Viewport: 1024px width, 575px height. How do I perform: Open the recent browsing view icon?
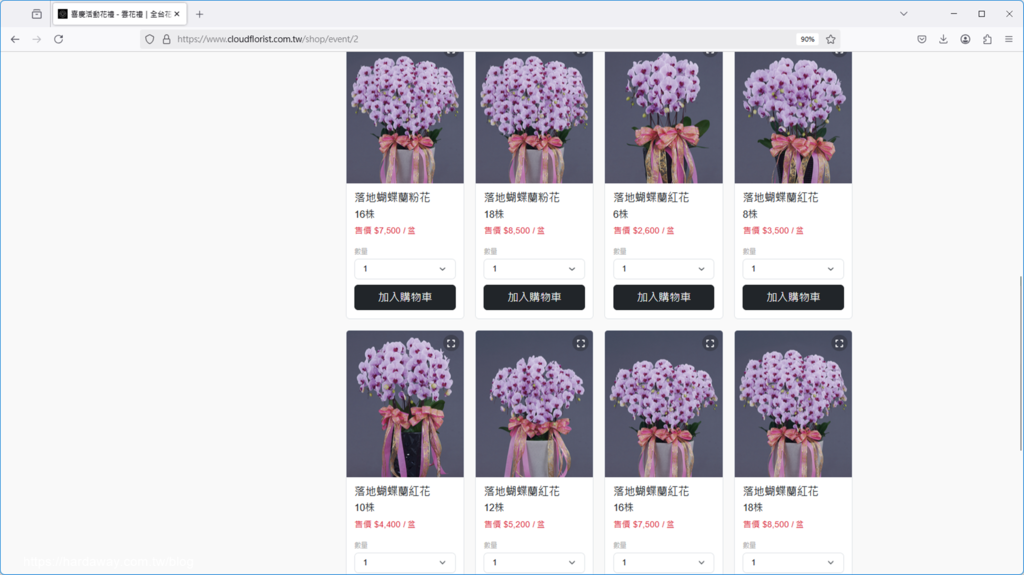point(37,14)
